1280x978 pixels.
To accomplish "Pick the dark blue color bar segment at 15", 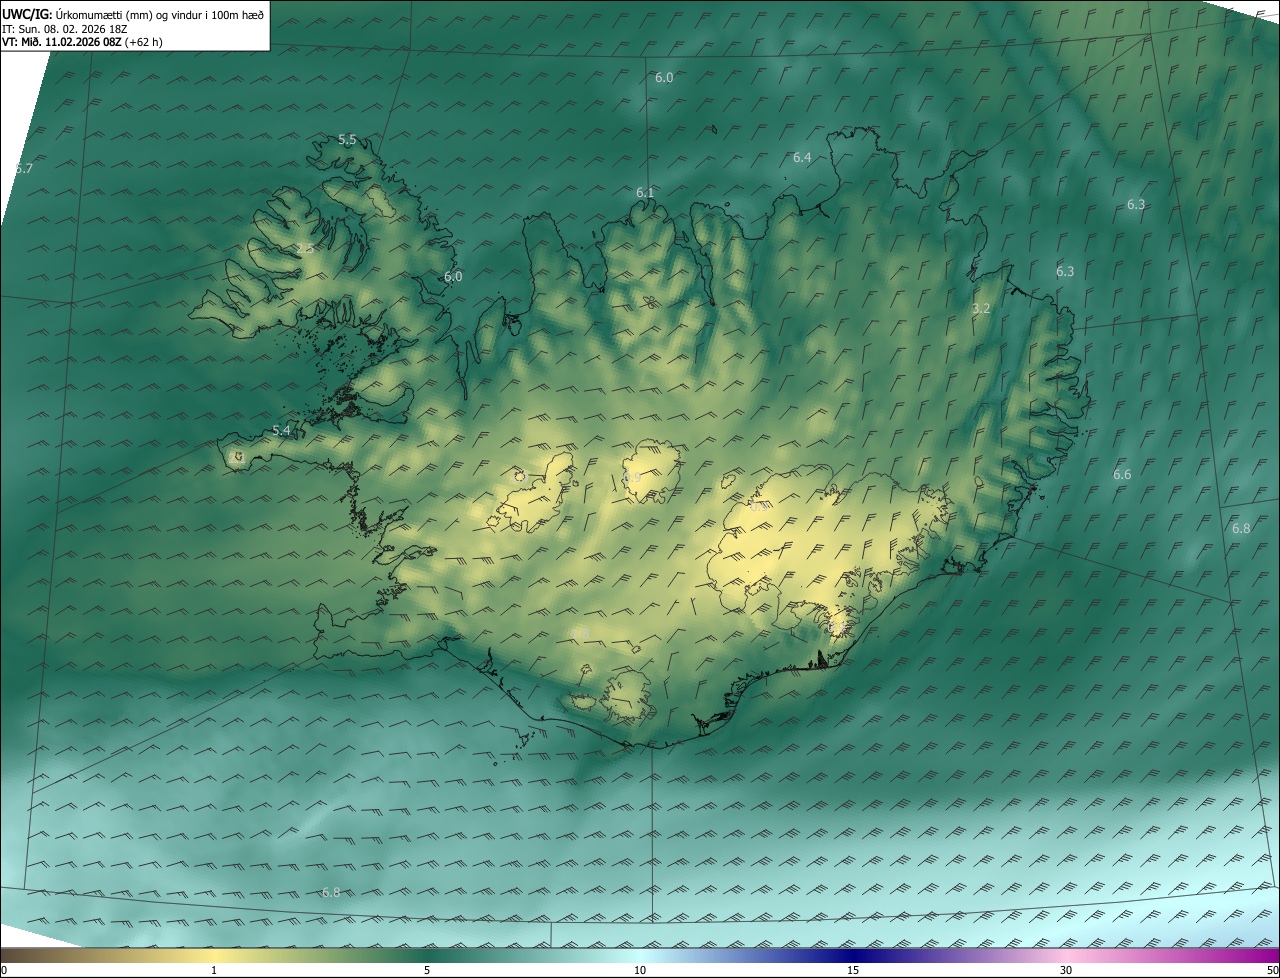I will tap(853, 955).
